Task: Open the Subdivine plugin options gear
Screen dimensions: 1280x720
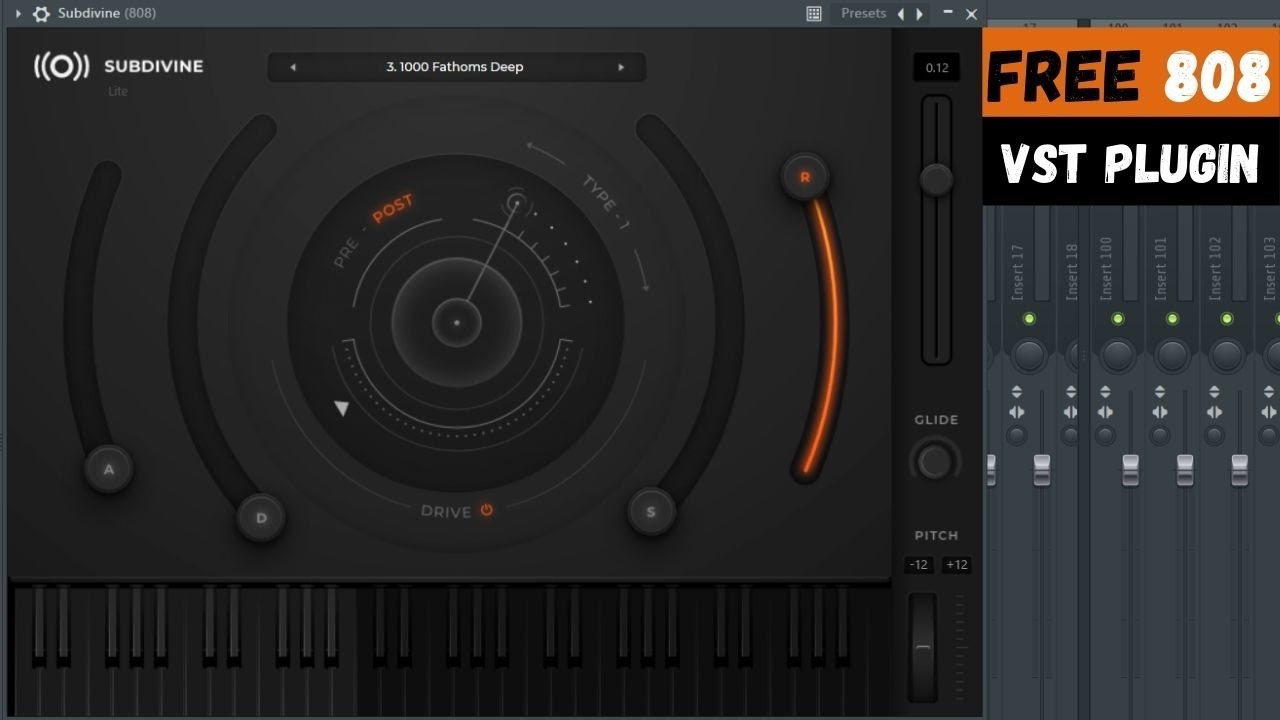Action: pyautogui.click(x=41, y=14)
